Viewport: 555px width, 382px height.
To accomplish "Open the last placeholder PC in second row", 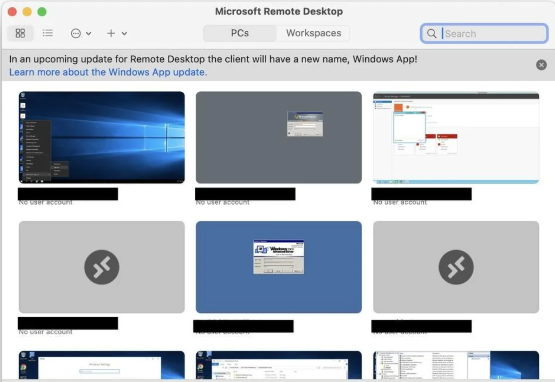I will [x=456, y=267].
